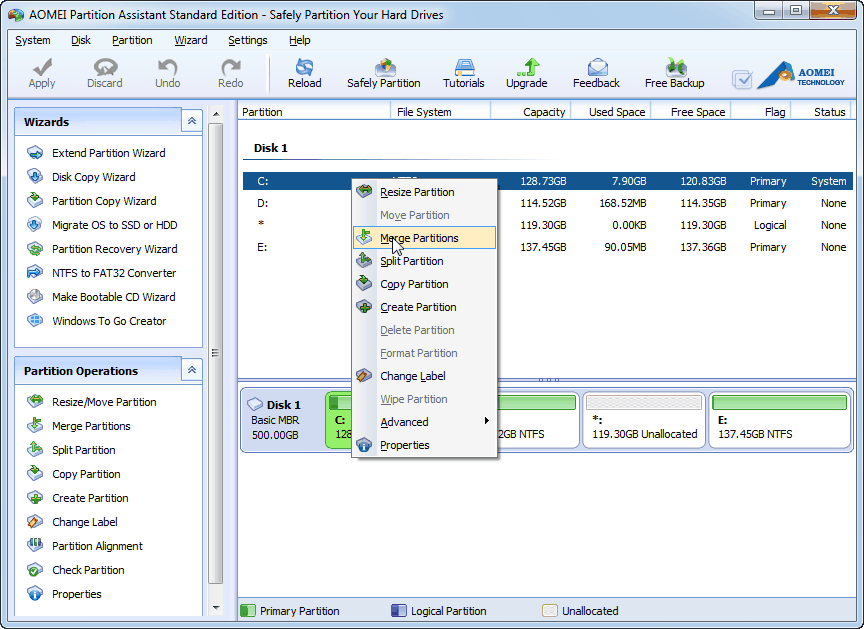Open Properties in Partition Operations panel
This screenshot has height=629, width=864.
click(x=64, y=594)
